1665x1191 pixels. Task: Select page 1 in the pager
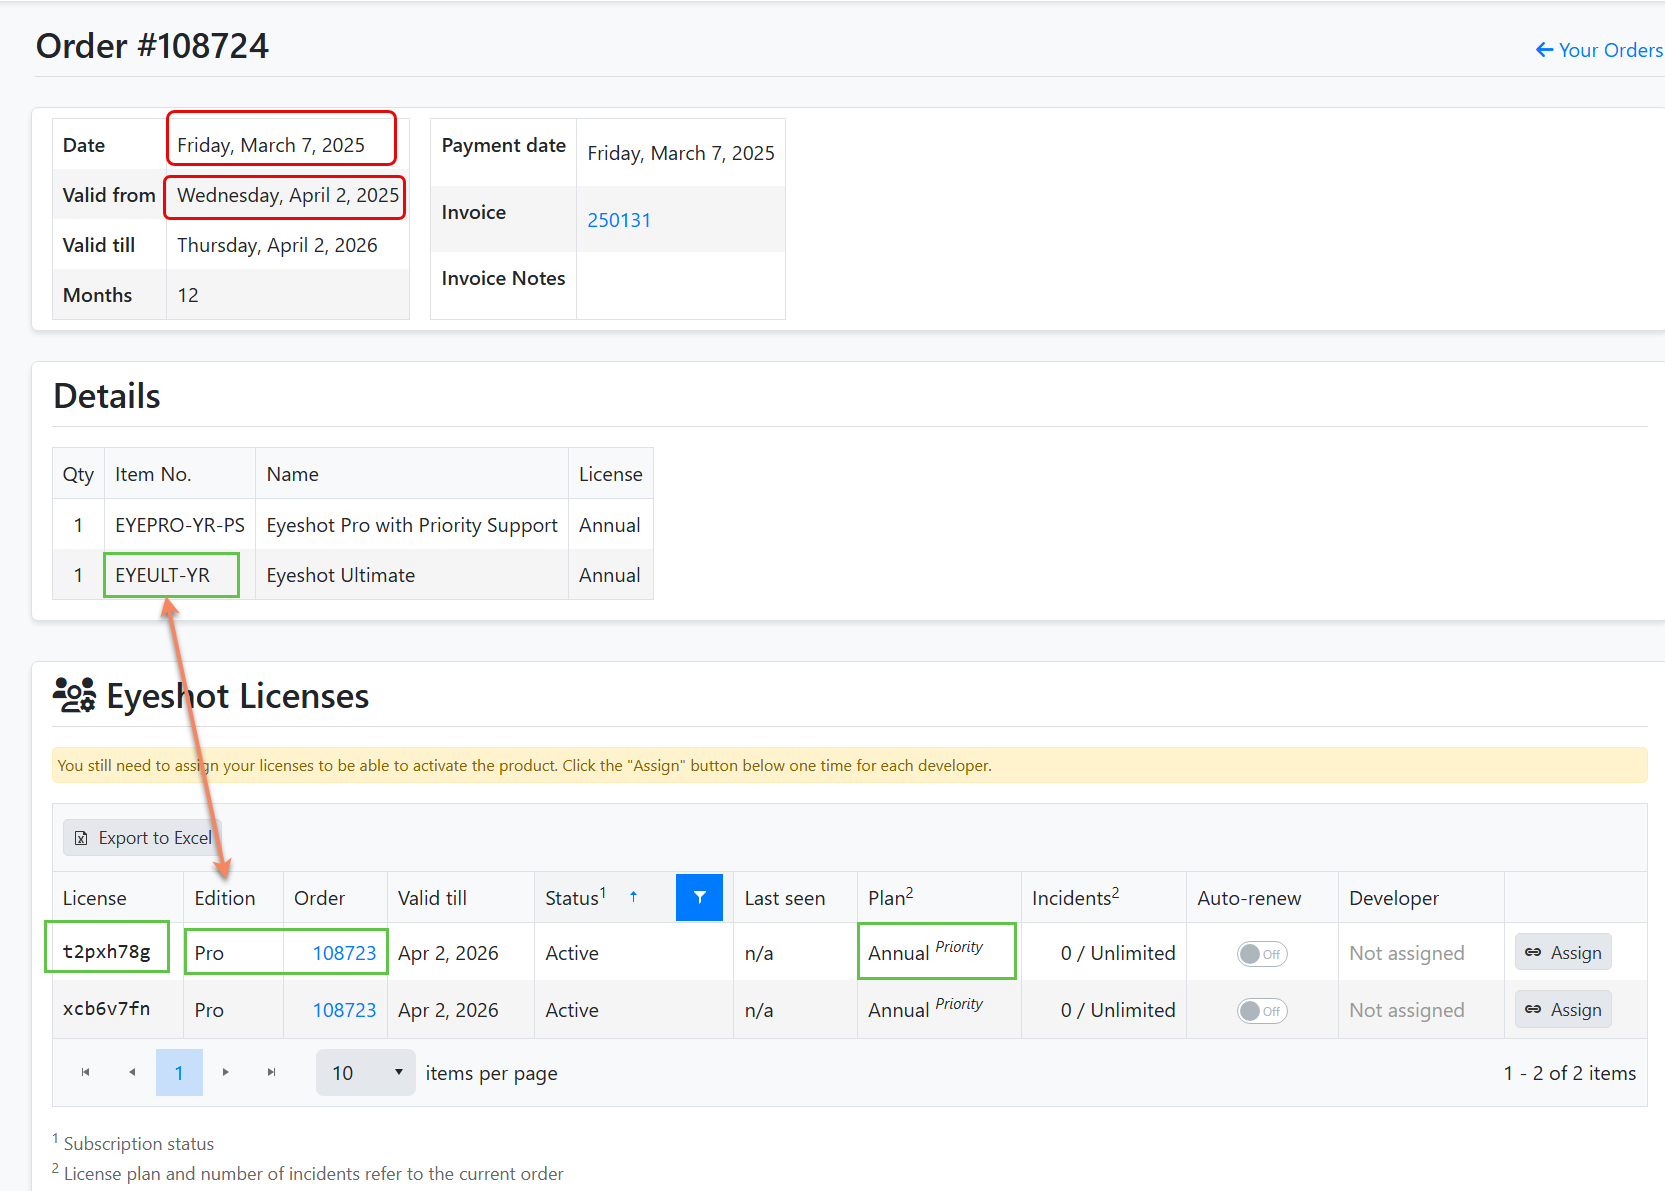[179, 1072]
